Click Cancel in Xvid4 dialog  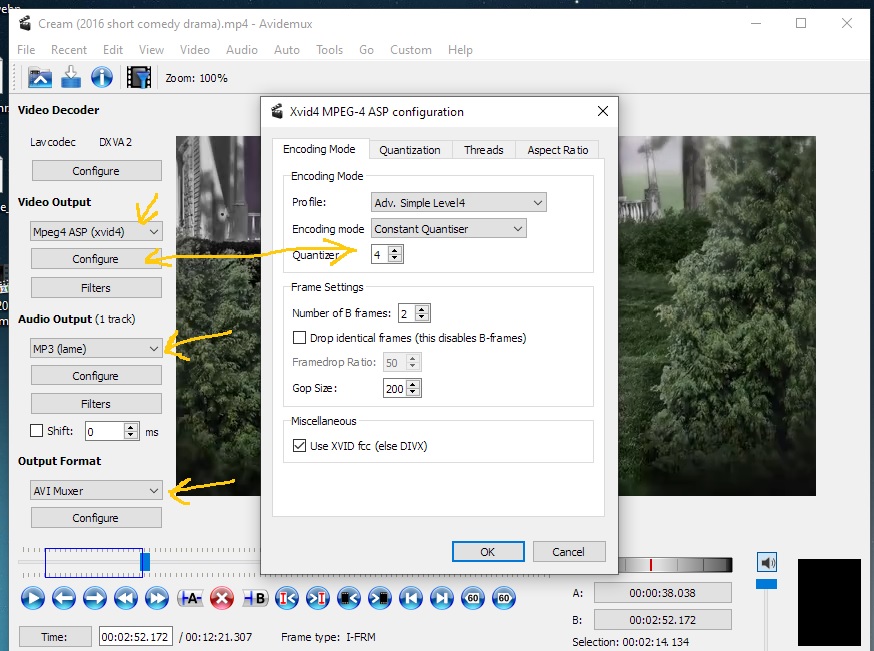pos(569,552)
